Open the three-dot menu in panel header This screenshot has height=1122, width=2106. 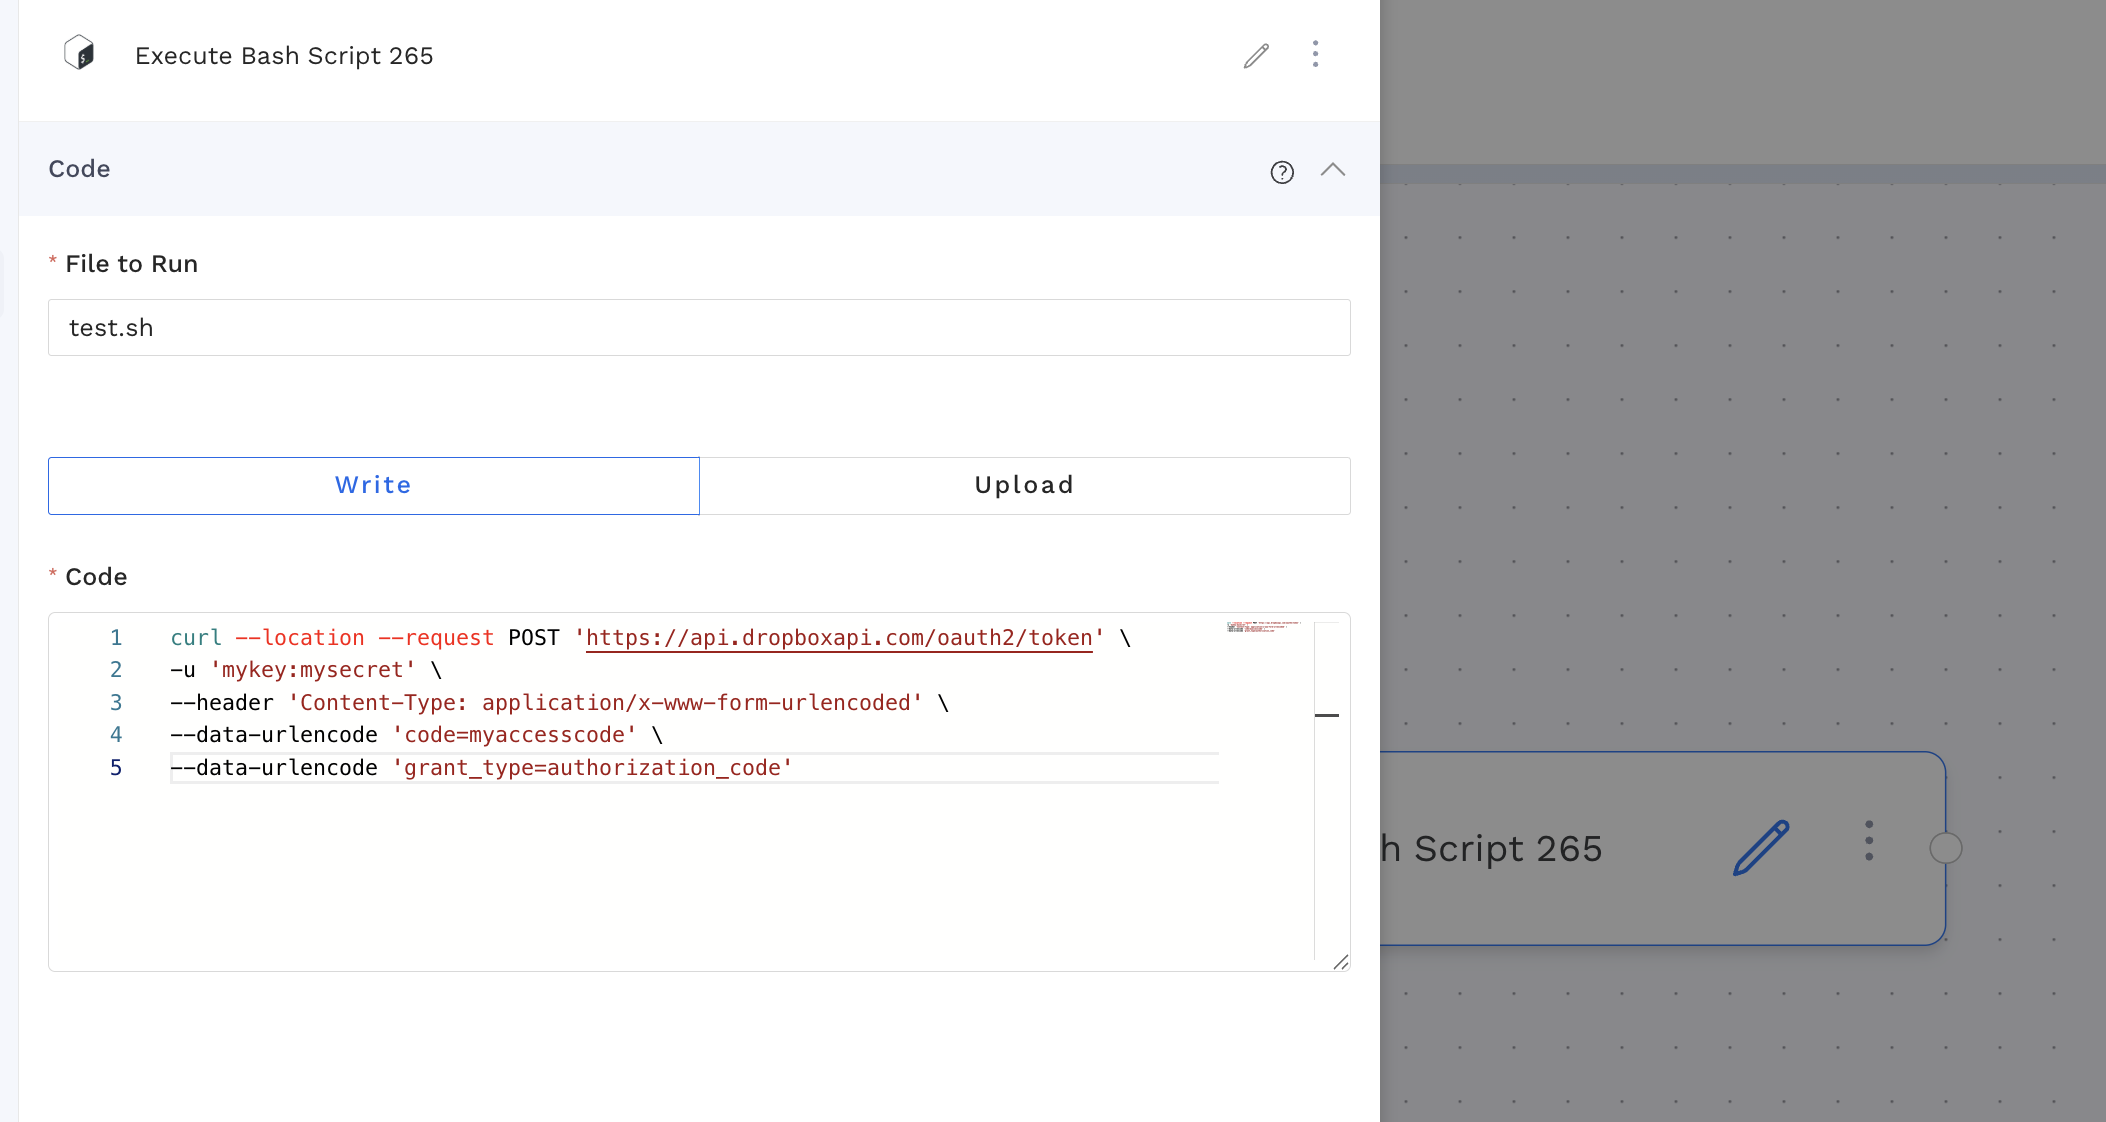pos(1315,54)
